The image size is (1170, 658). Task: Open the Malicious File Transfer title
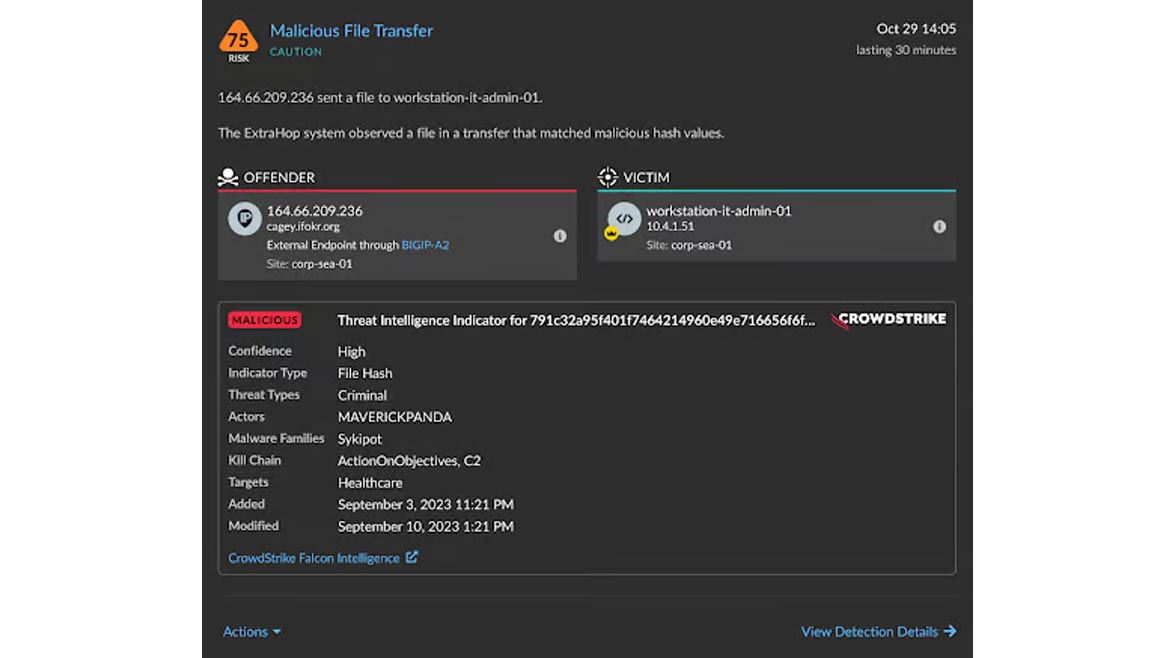351,31
